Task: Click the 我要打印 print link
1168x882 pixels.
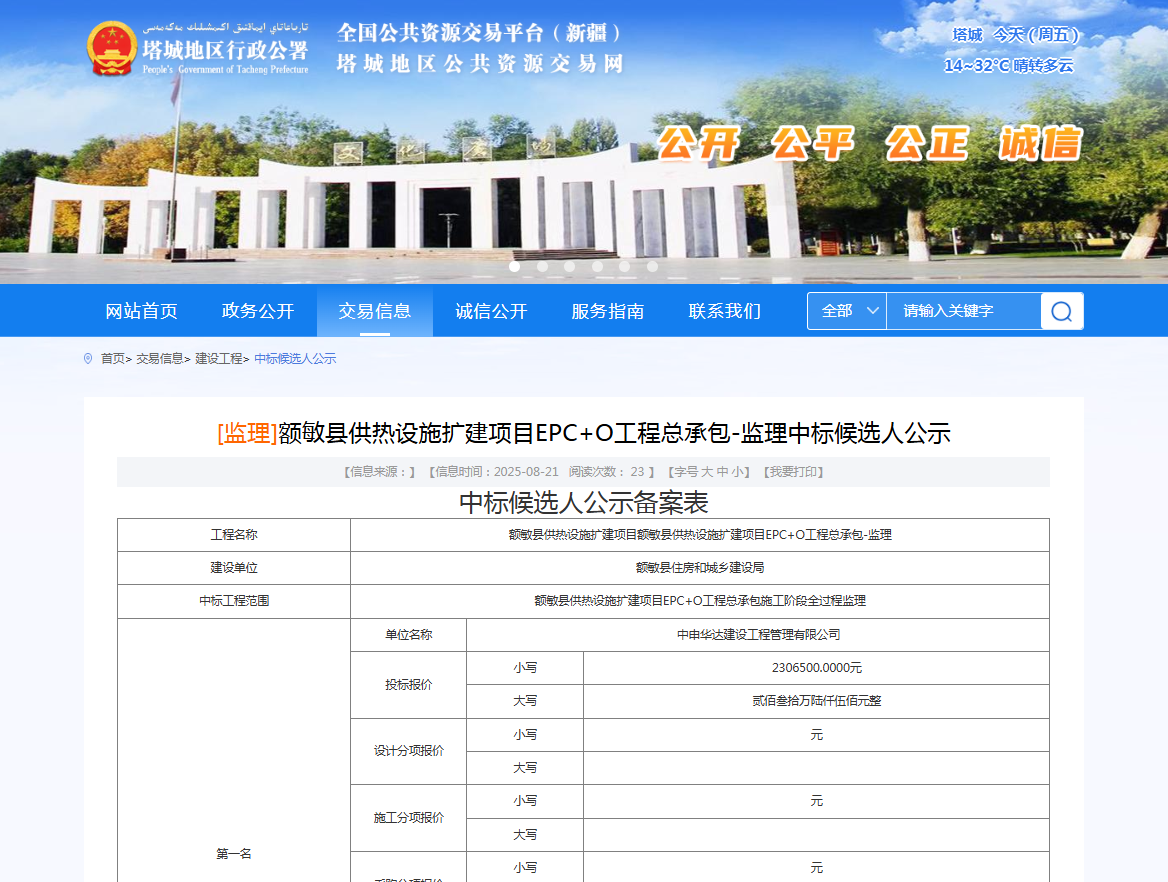Action: pyautogui.click(x=793, y=472)
